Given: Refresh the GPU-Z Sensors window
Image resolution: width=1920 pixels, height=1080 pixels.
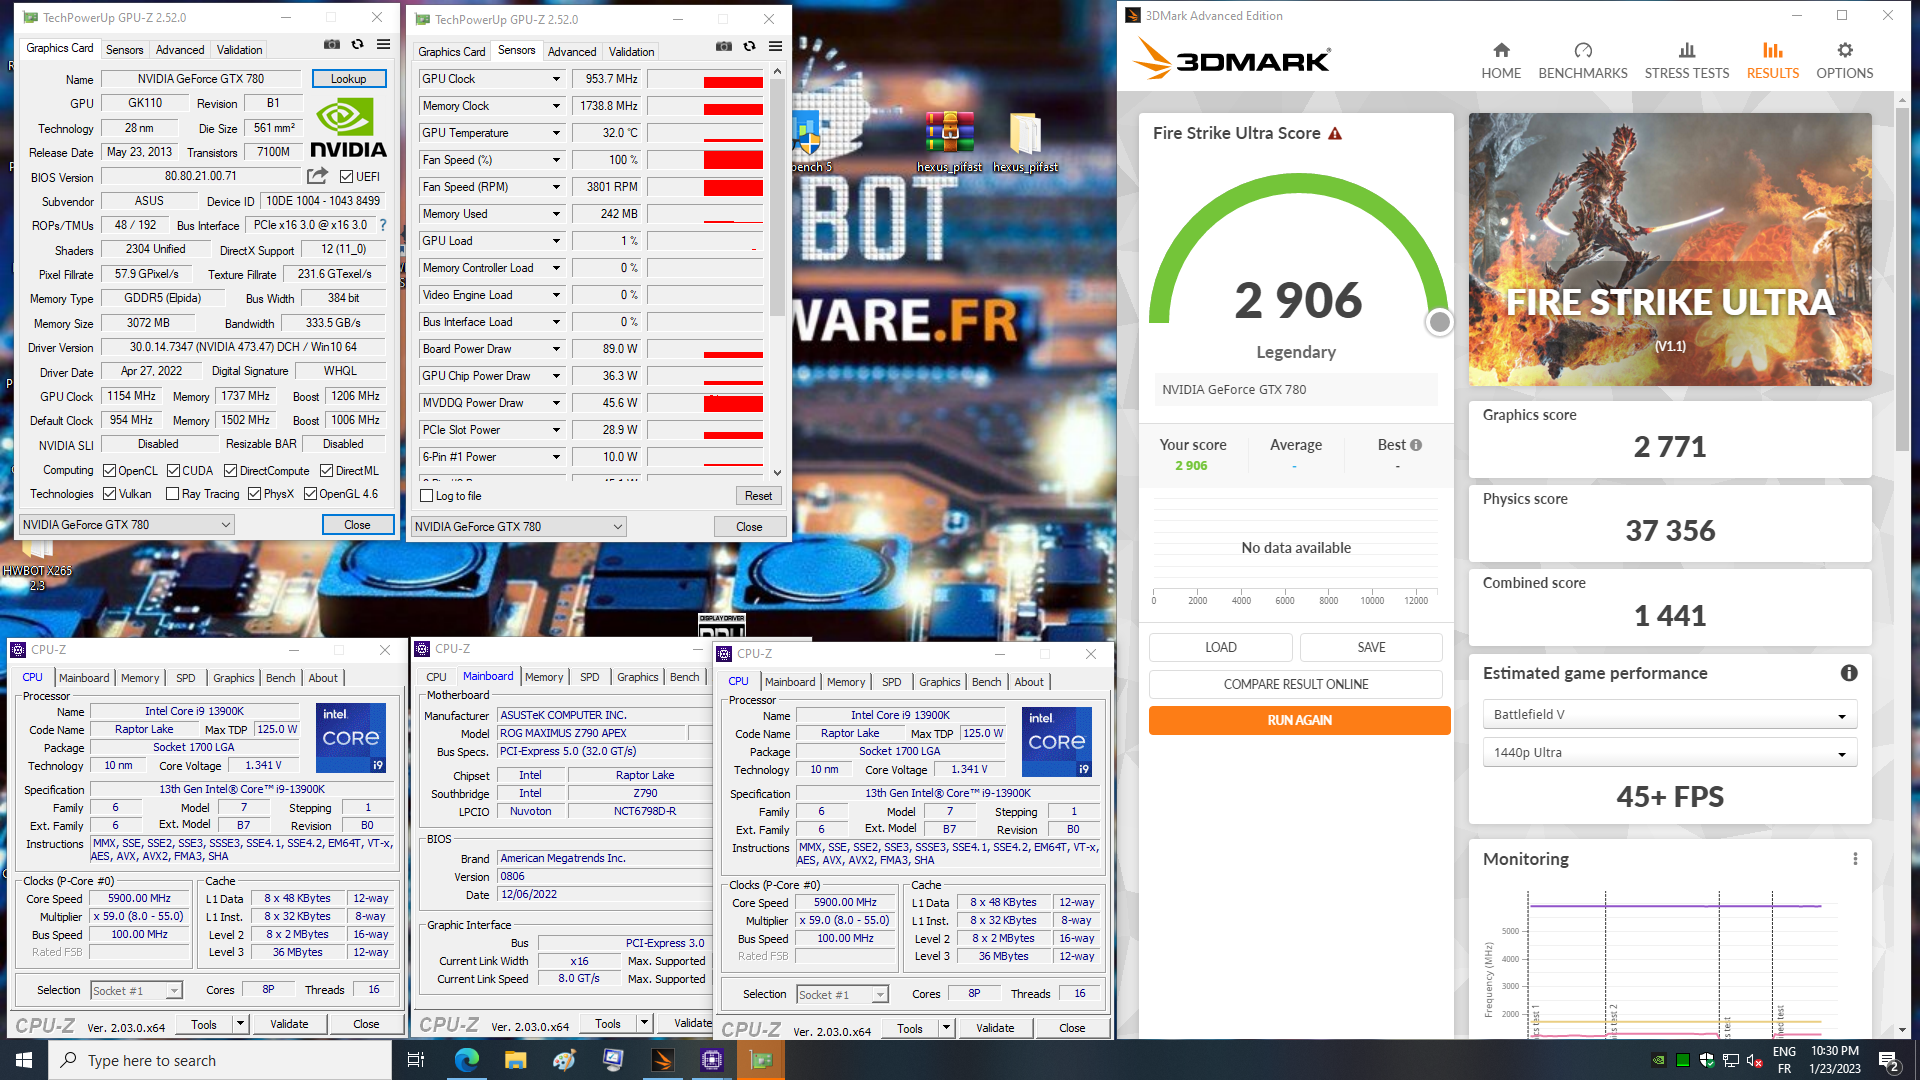Looking at the screenshot, I should [x=749, y=46].
